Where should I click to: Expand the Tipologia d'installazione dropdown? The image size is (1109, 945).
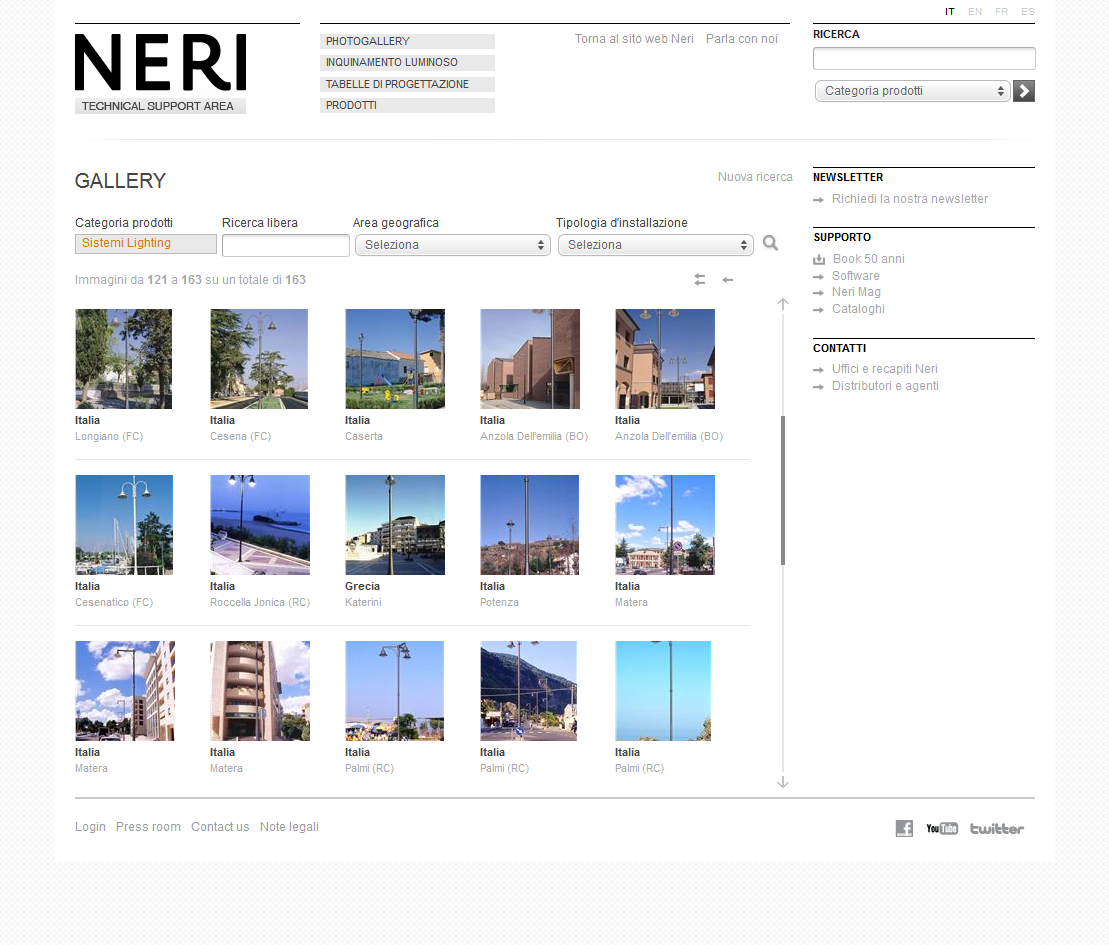[656, 245]
